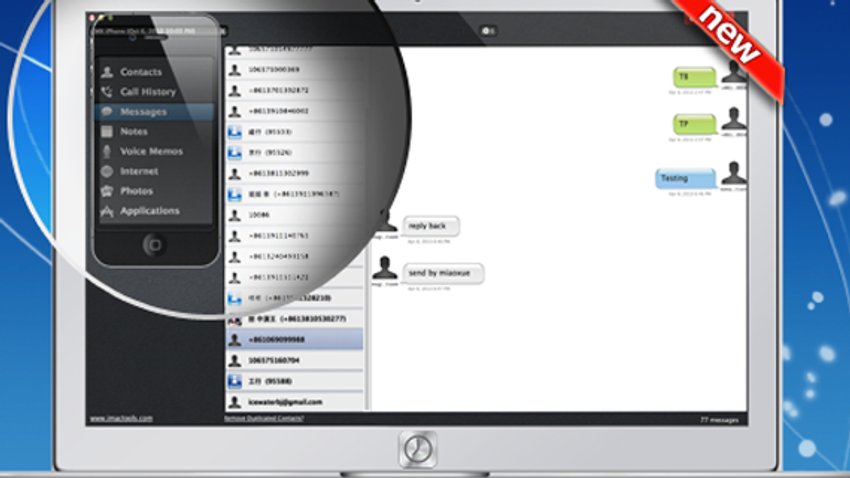This screenshot has height=478, width=850.
Task: Select Messages in the phone sidebar
Action: [155, 112]
